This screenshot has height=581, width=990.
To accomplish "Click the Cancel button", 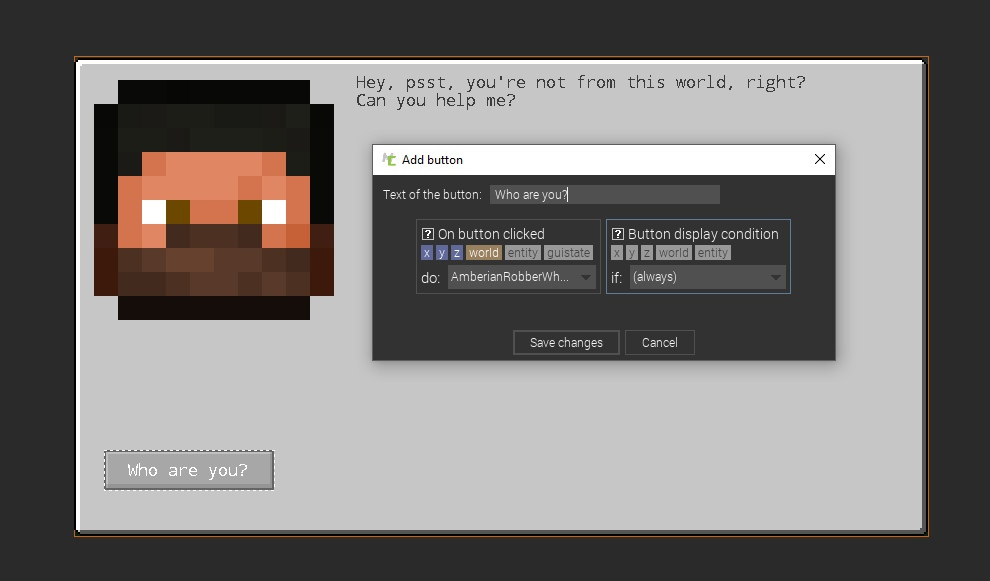I will (659, 342).
